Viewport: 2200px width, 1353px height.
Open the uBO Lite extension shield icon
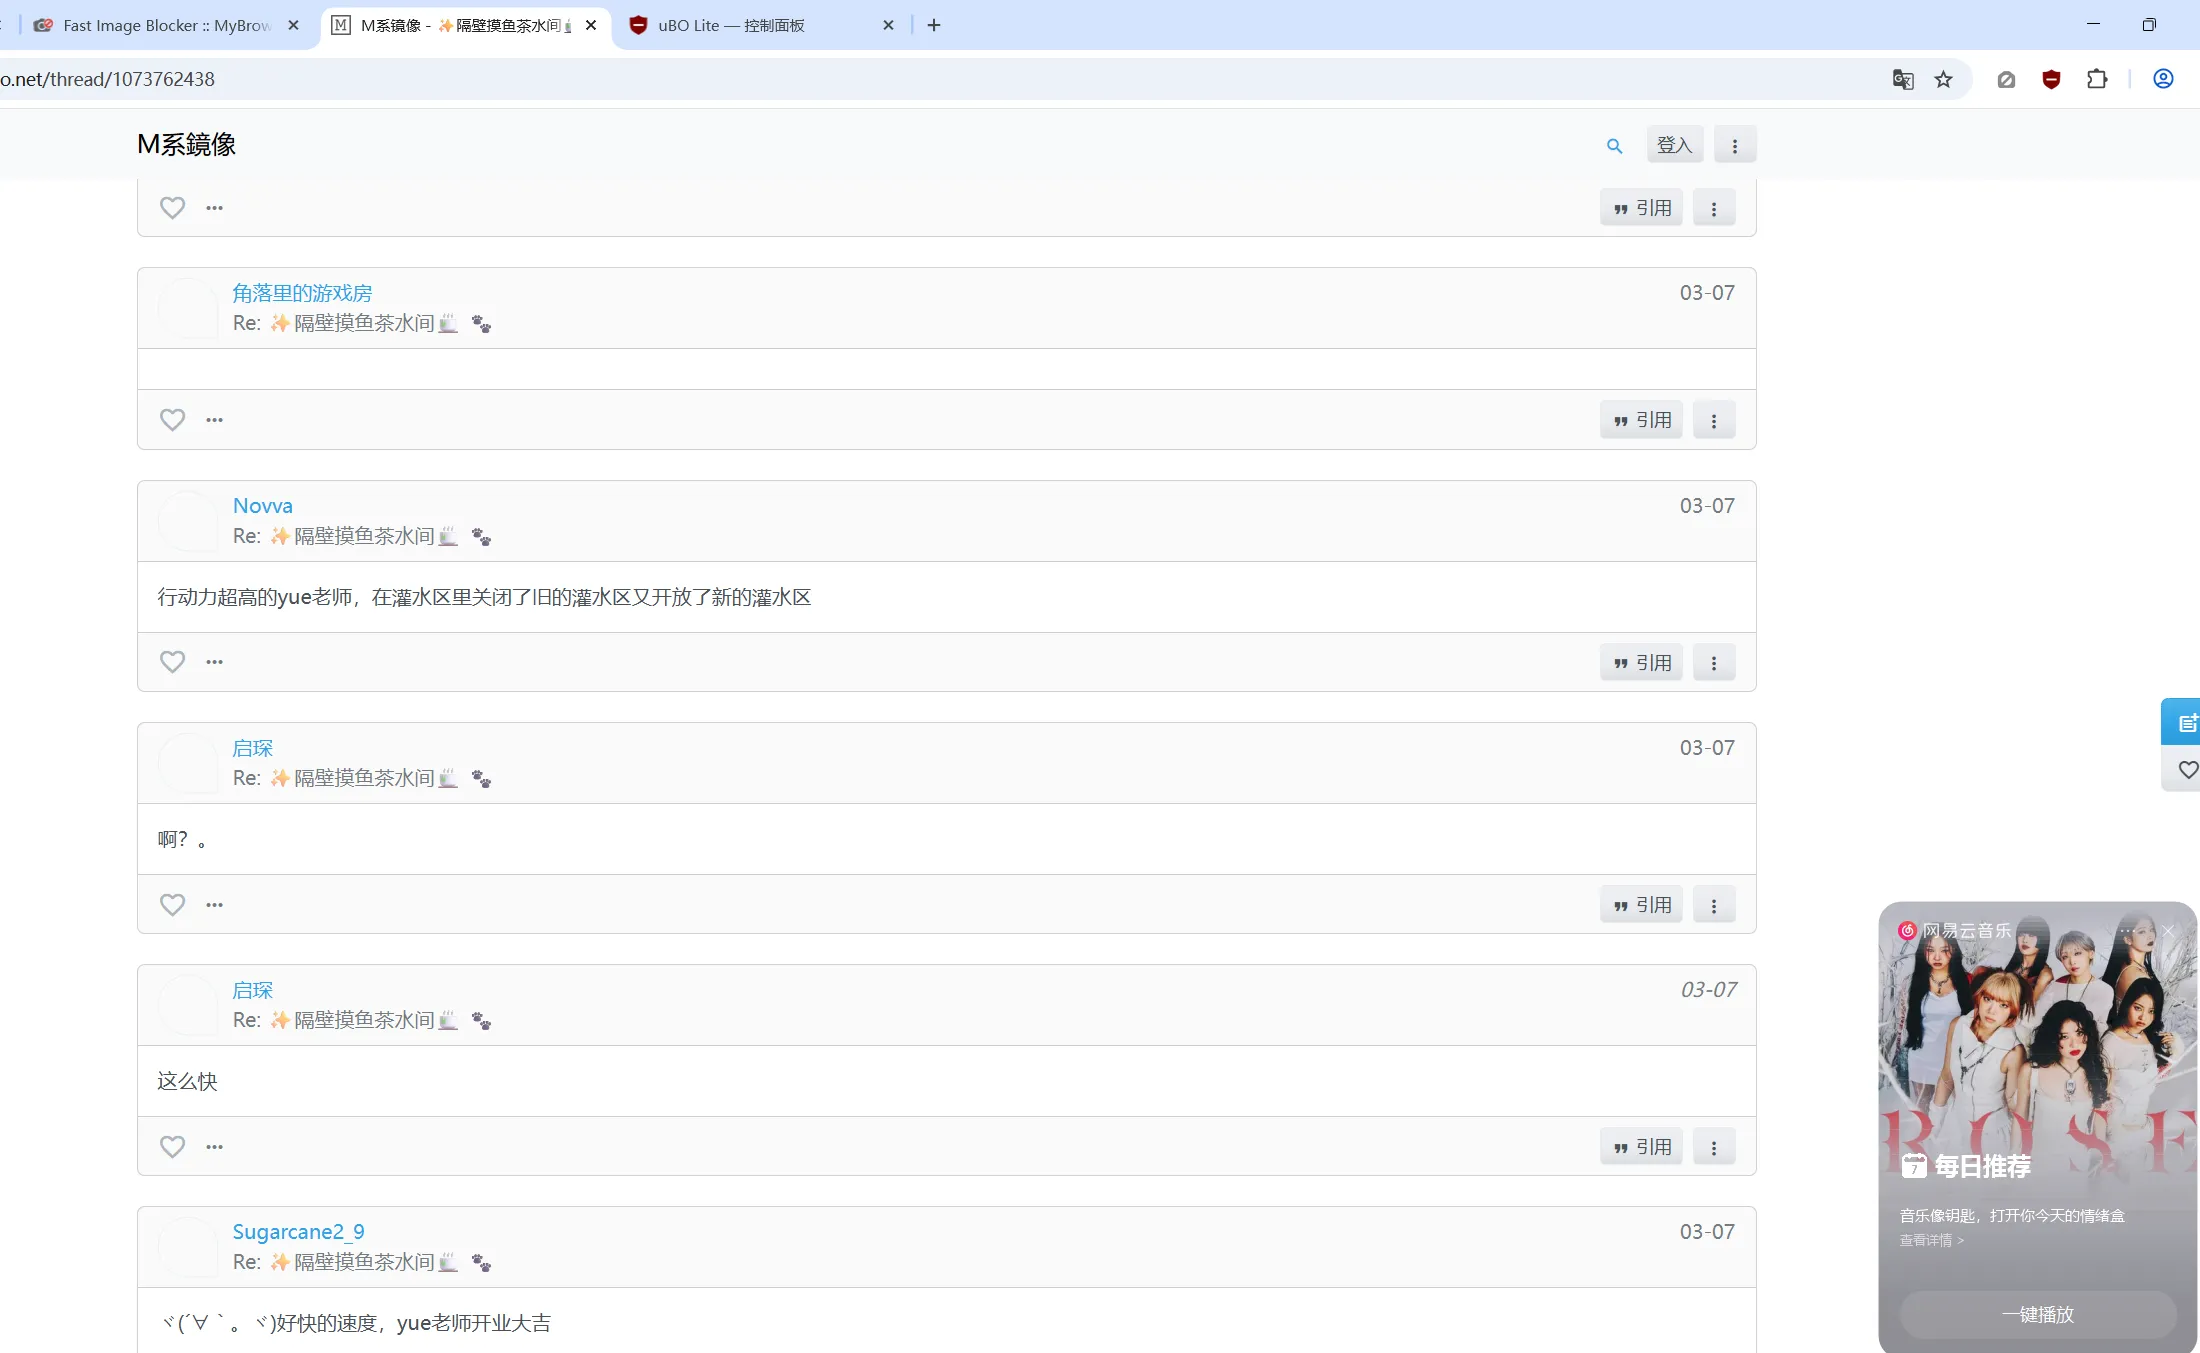pos(2051,79)
